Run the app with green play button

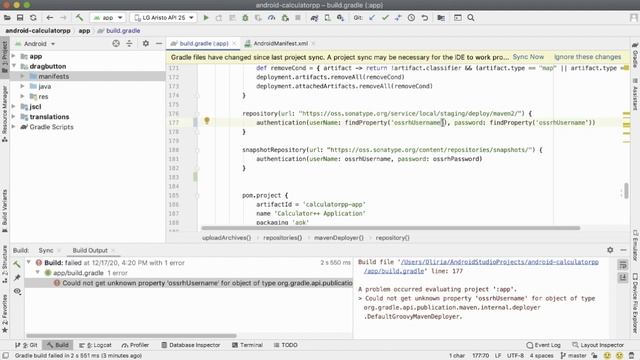point(206,18)
